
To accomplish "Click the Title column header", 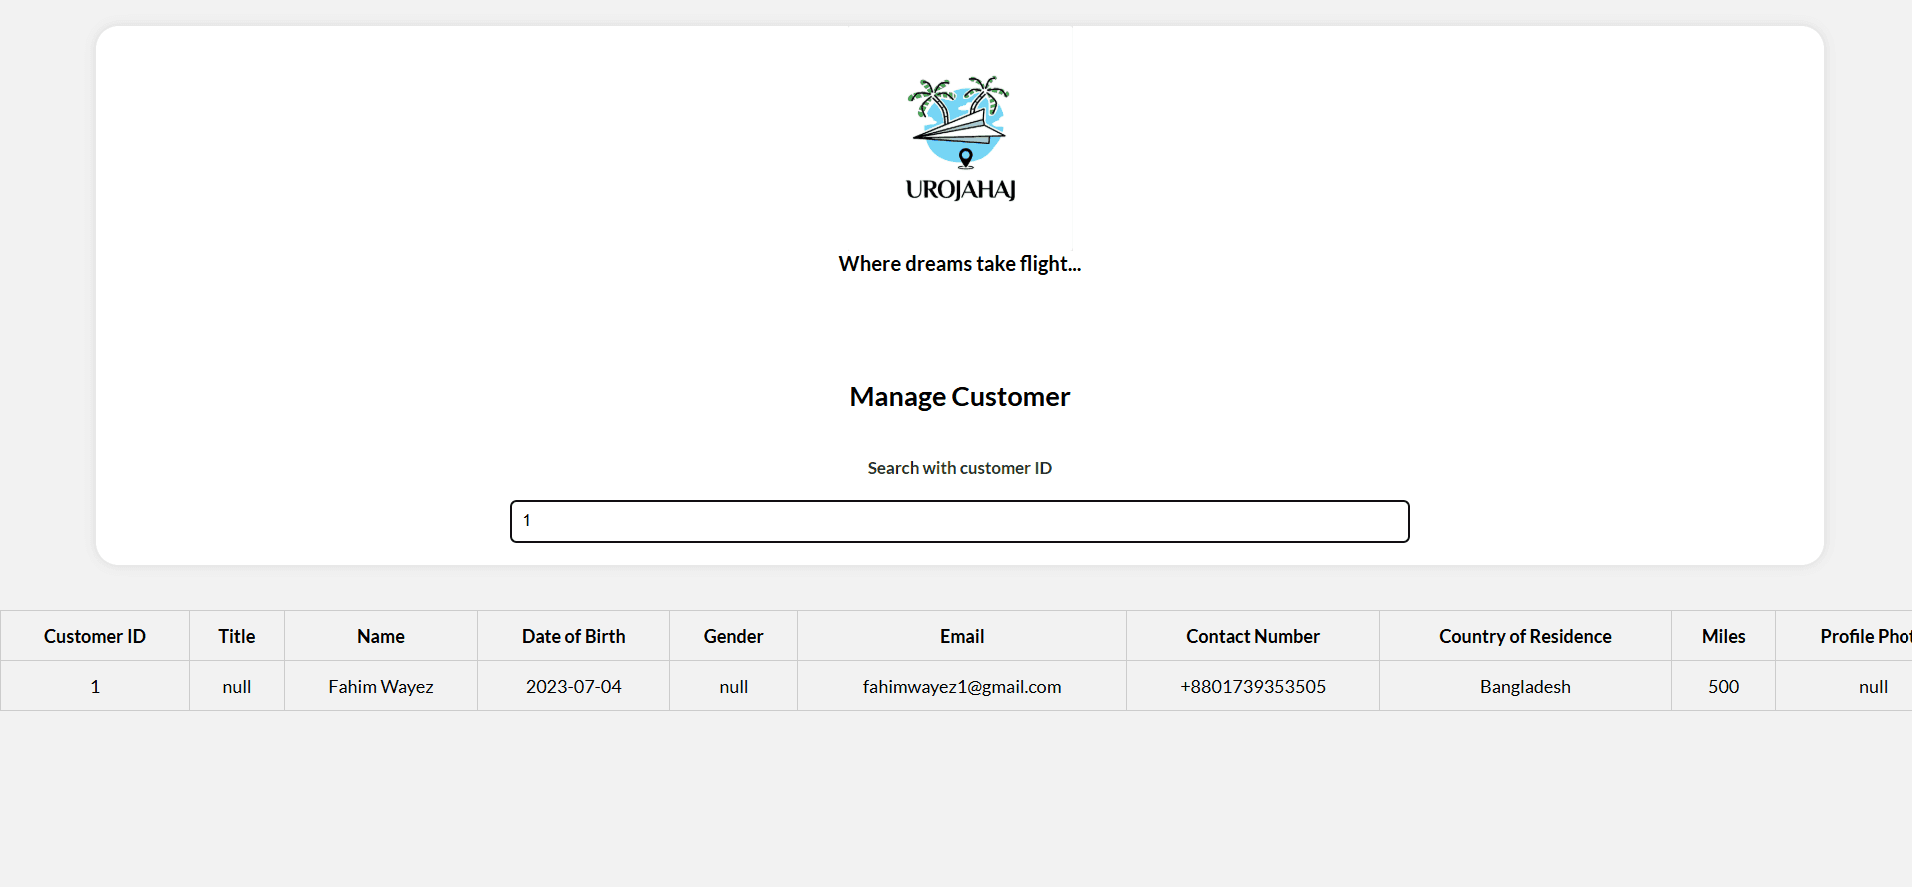I will pos(237,636).
